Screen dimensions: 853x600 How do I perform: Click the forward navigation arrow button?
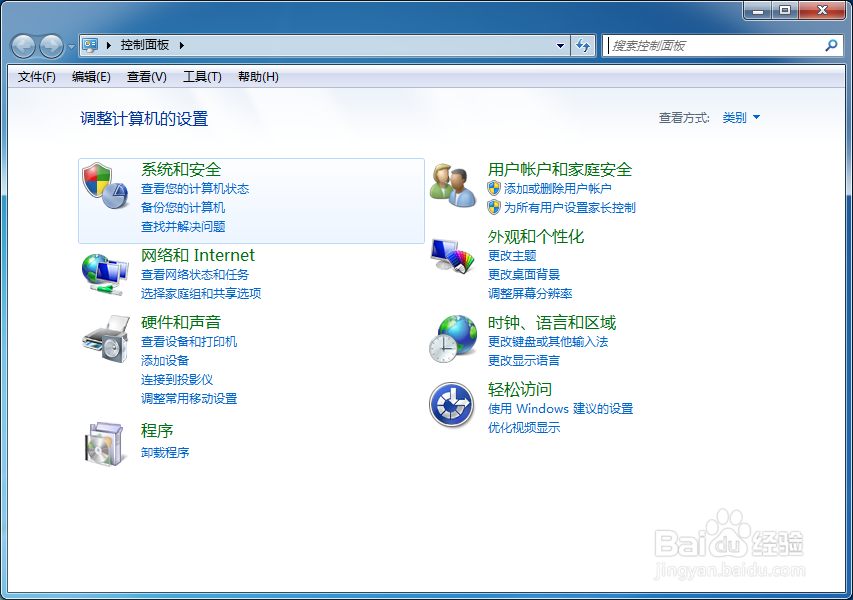coord(52,46)
